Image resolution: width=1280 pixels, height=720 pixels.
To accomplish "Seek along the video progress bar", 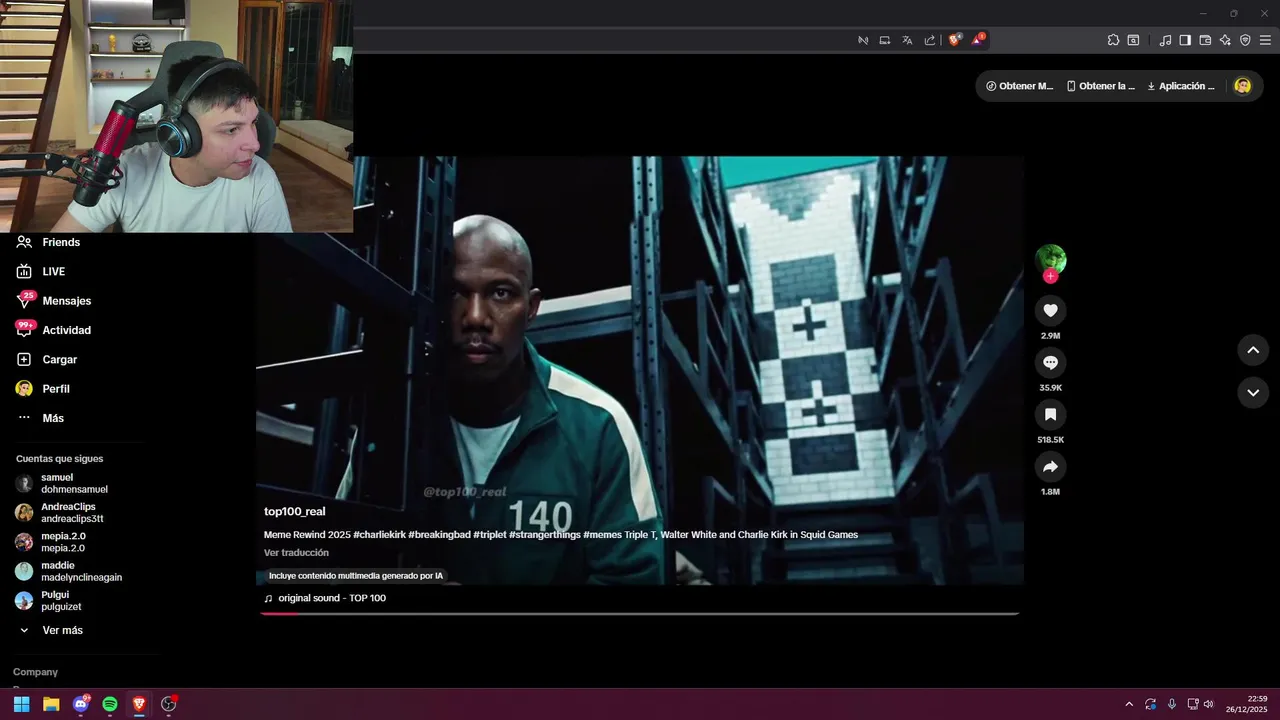I will pyautogui.click(x=640, y=613).
